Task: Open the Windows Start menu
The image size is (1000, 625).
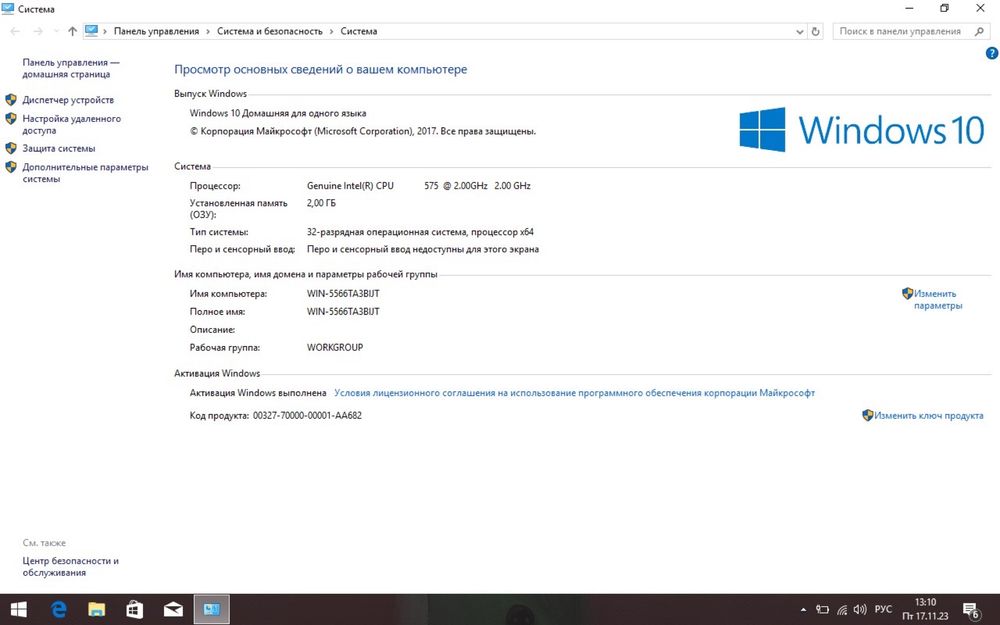Action: 18,610
